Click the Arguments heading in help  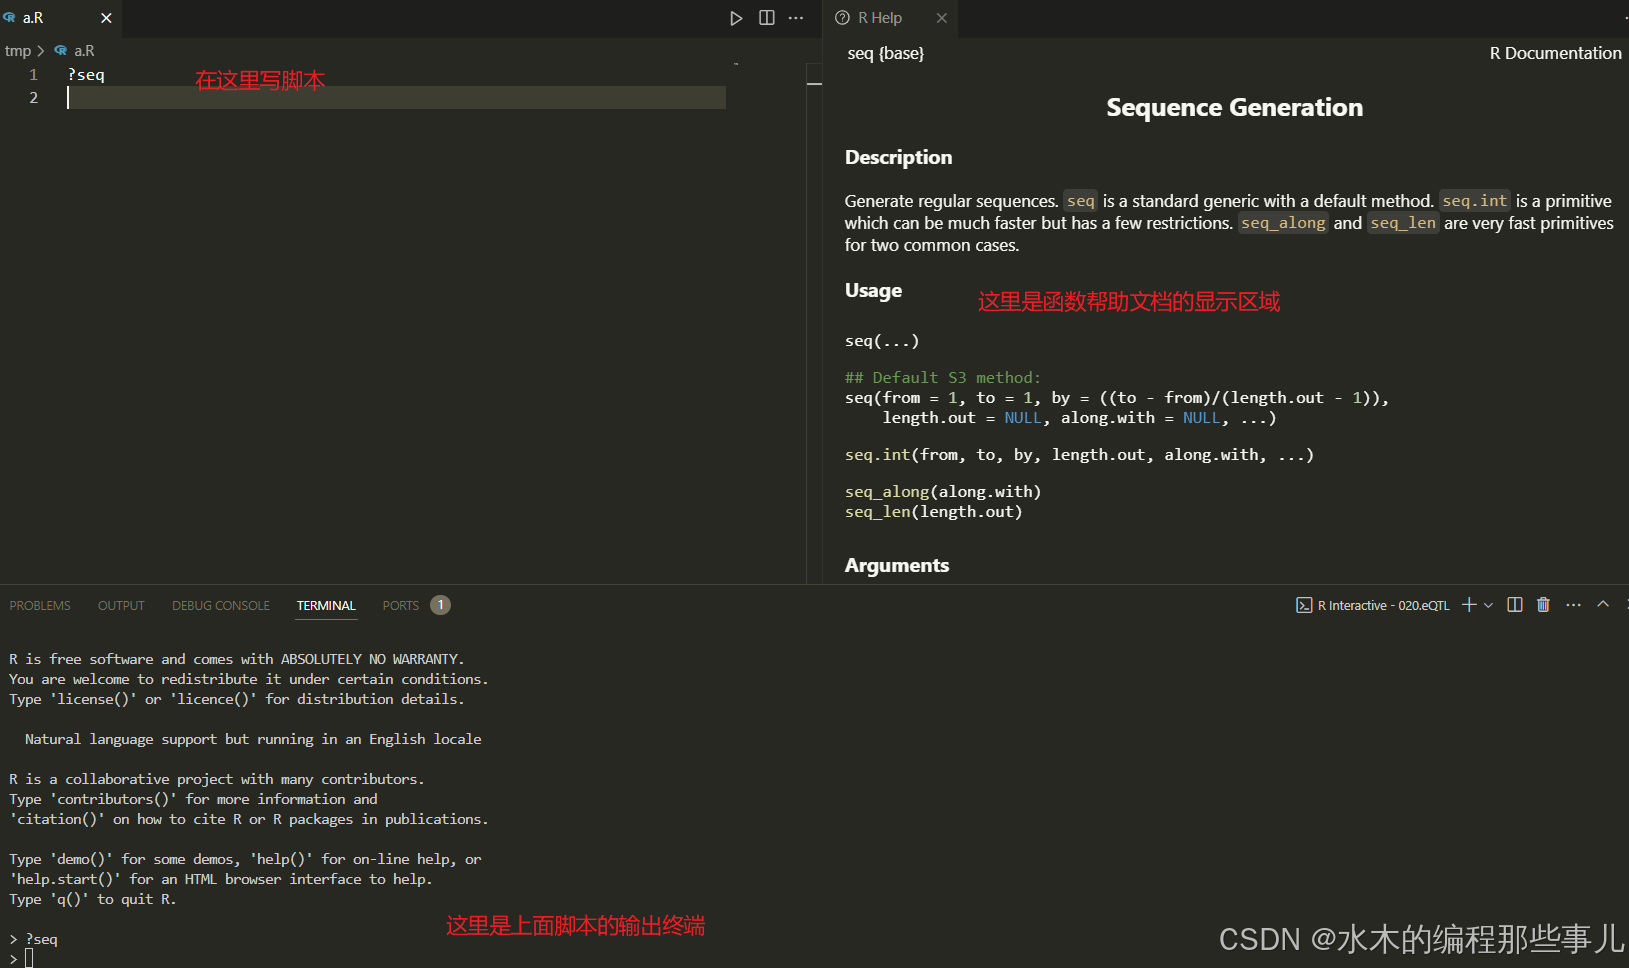tap(897, 566)
